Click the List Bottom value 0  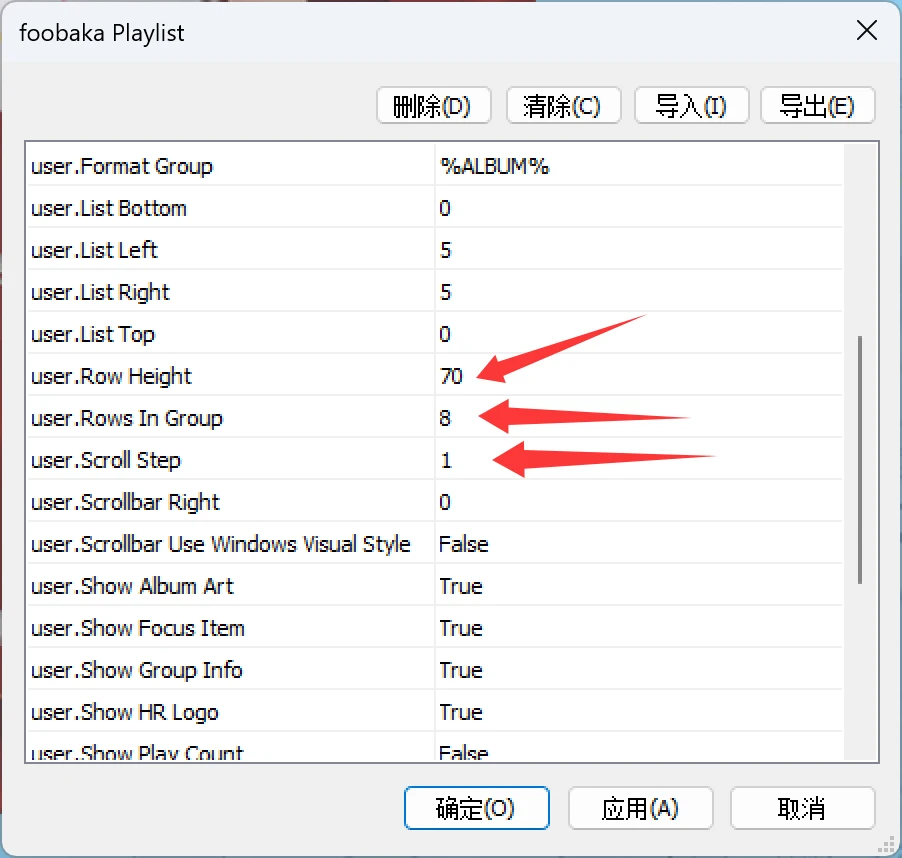pyautogui.click(x=445, y=208)
